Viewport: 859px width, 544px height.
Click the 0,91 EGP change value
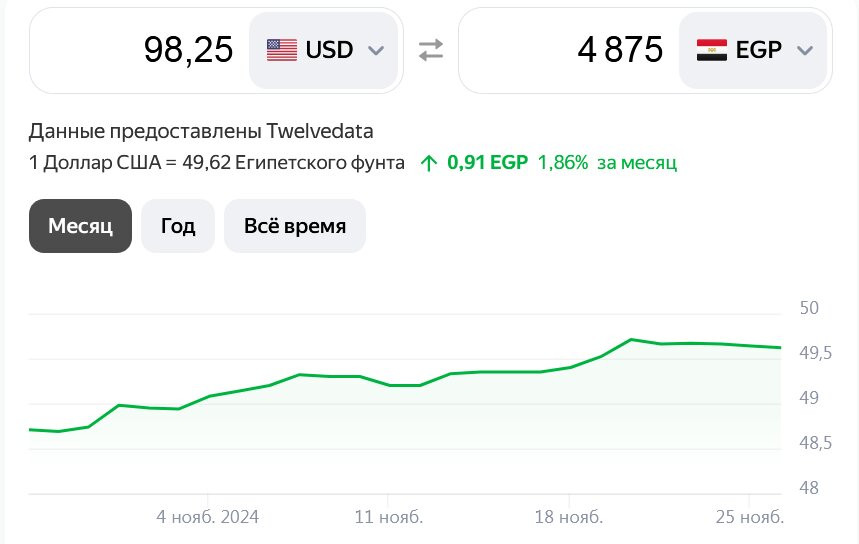(487, 163)
